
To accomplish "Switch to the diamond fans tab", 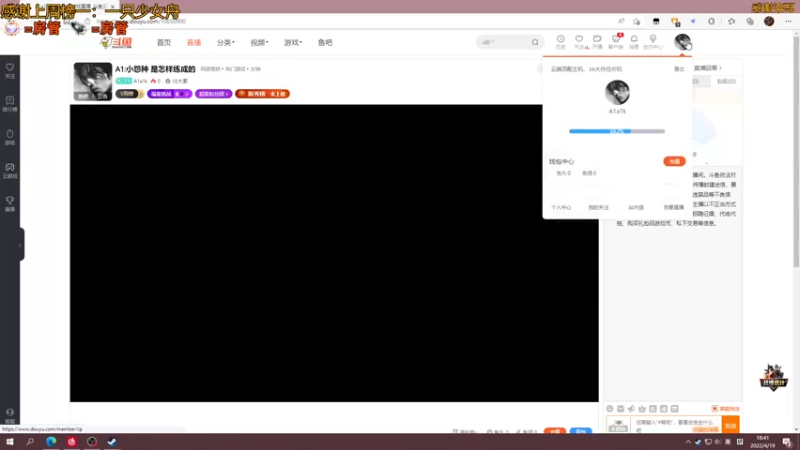I will click(x=727, y=82).
